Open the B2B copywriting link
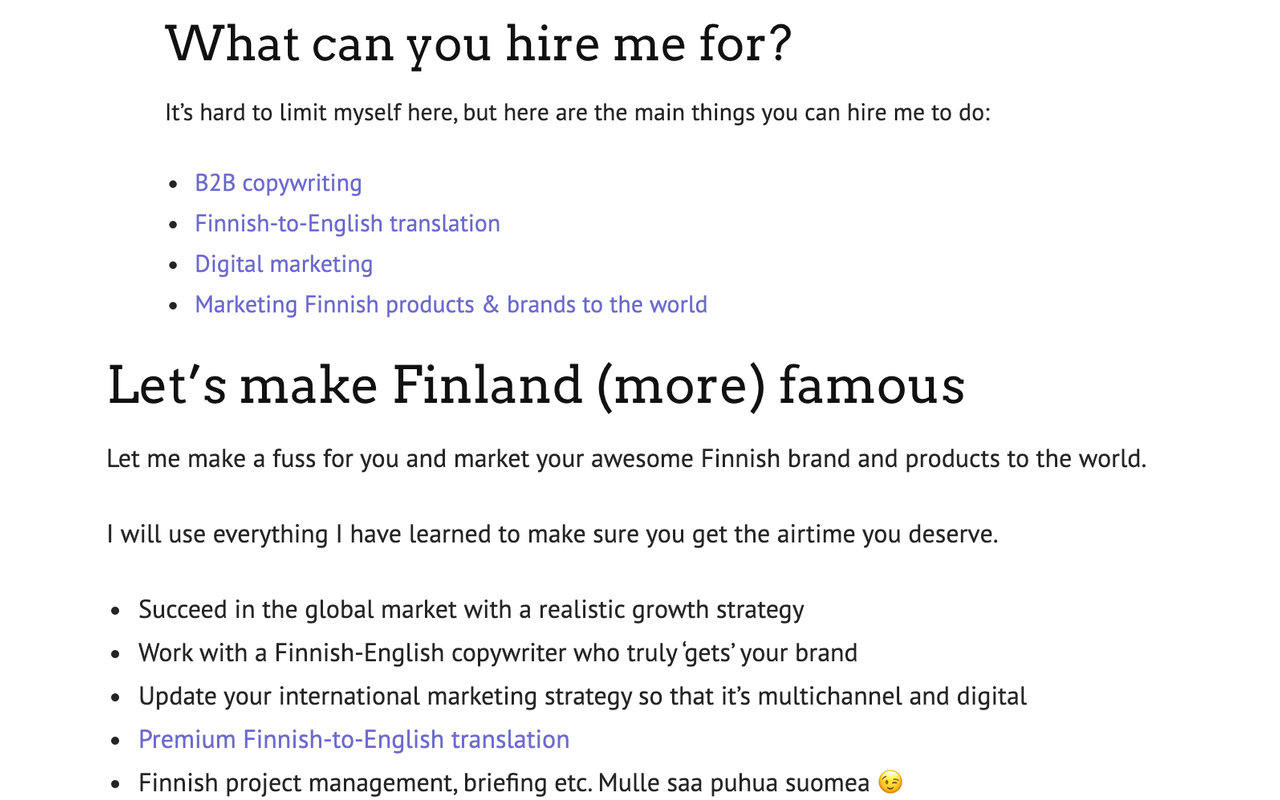The image size is (1280, 800). [278, 183]
